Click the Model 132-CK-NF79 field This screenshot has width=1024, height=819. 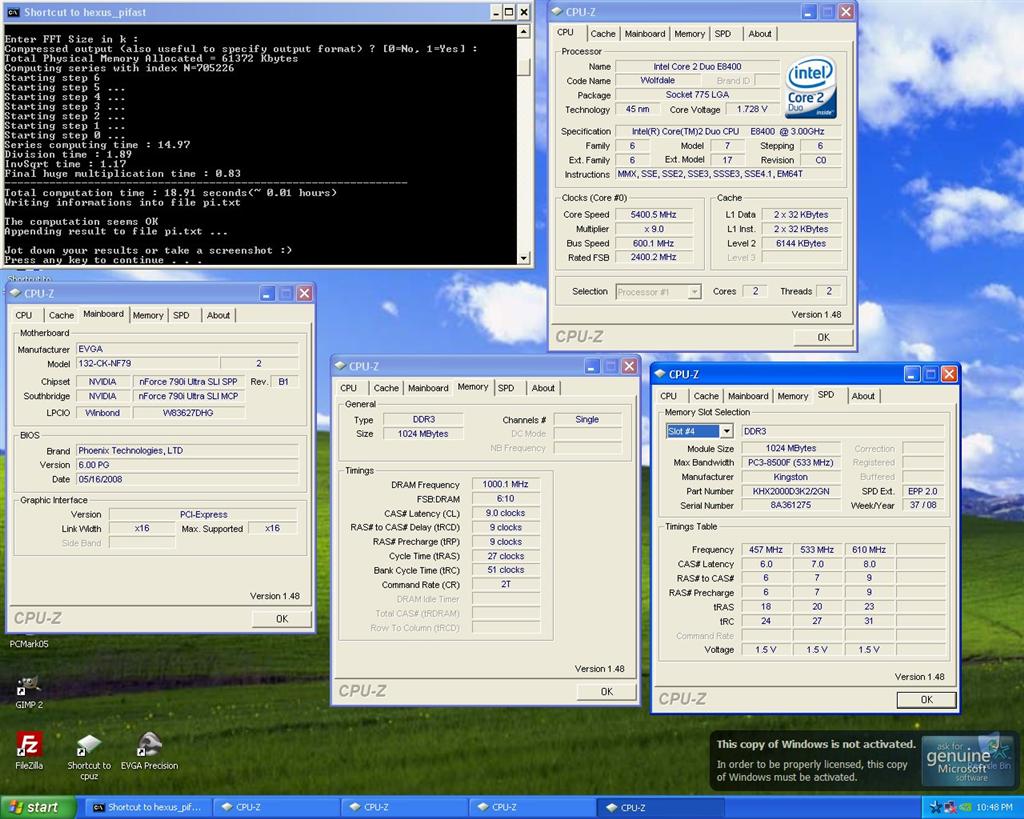[x=148, y=363]
